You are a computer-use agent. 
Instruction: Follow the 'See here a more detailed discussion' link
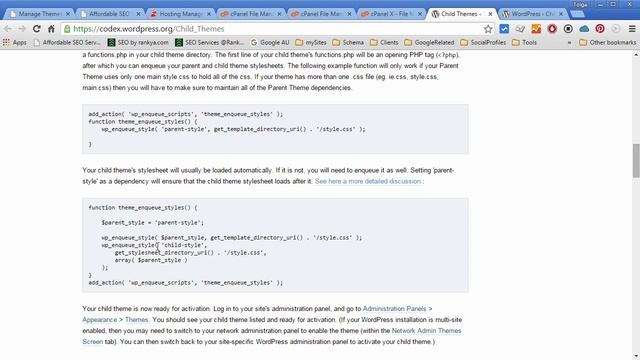coord(368,181)
